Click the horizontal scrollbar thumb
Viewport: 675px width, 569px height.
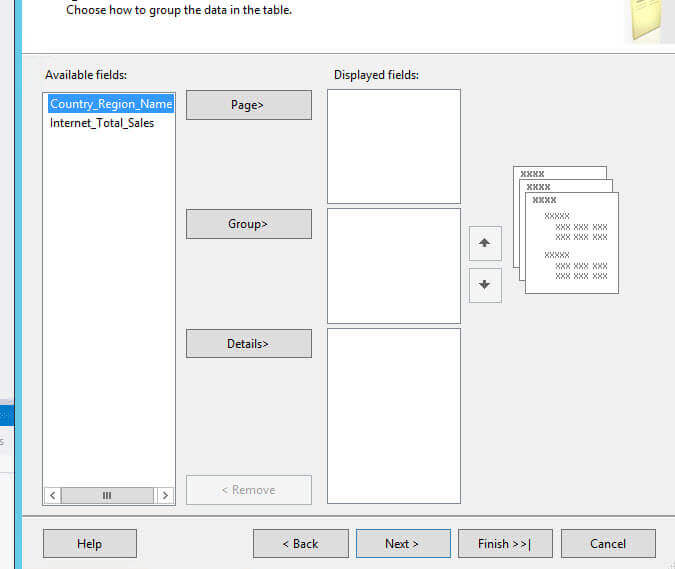(x=107, y=495)
